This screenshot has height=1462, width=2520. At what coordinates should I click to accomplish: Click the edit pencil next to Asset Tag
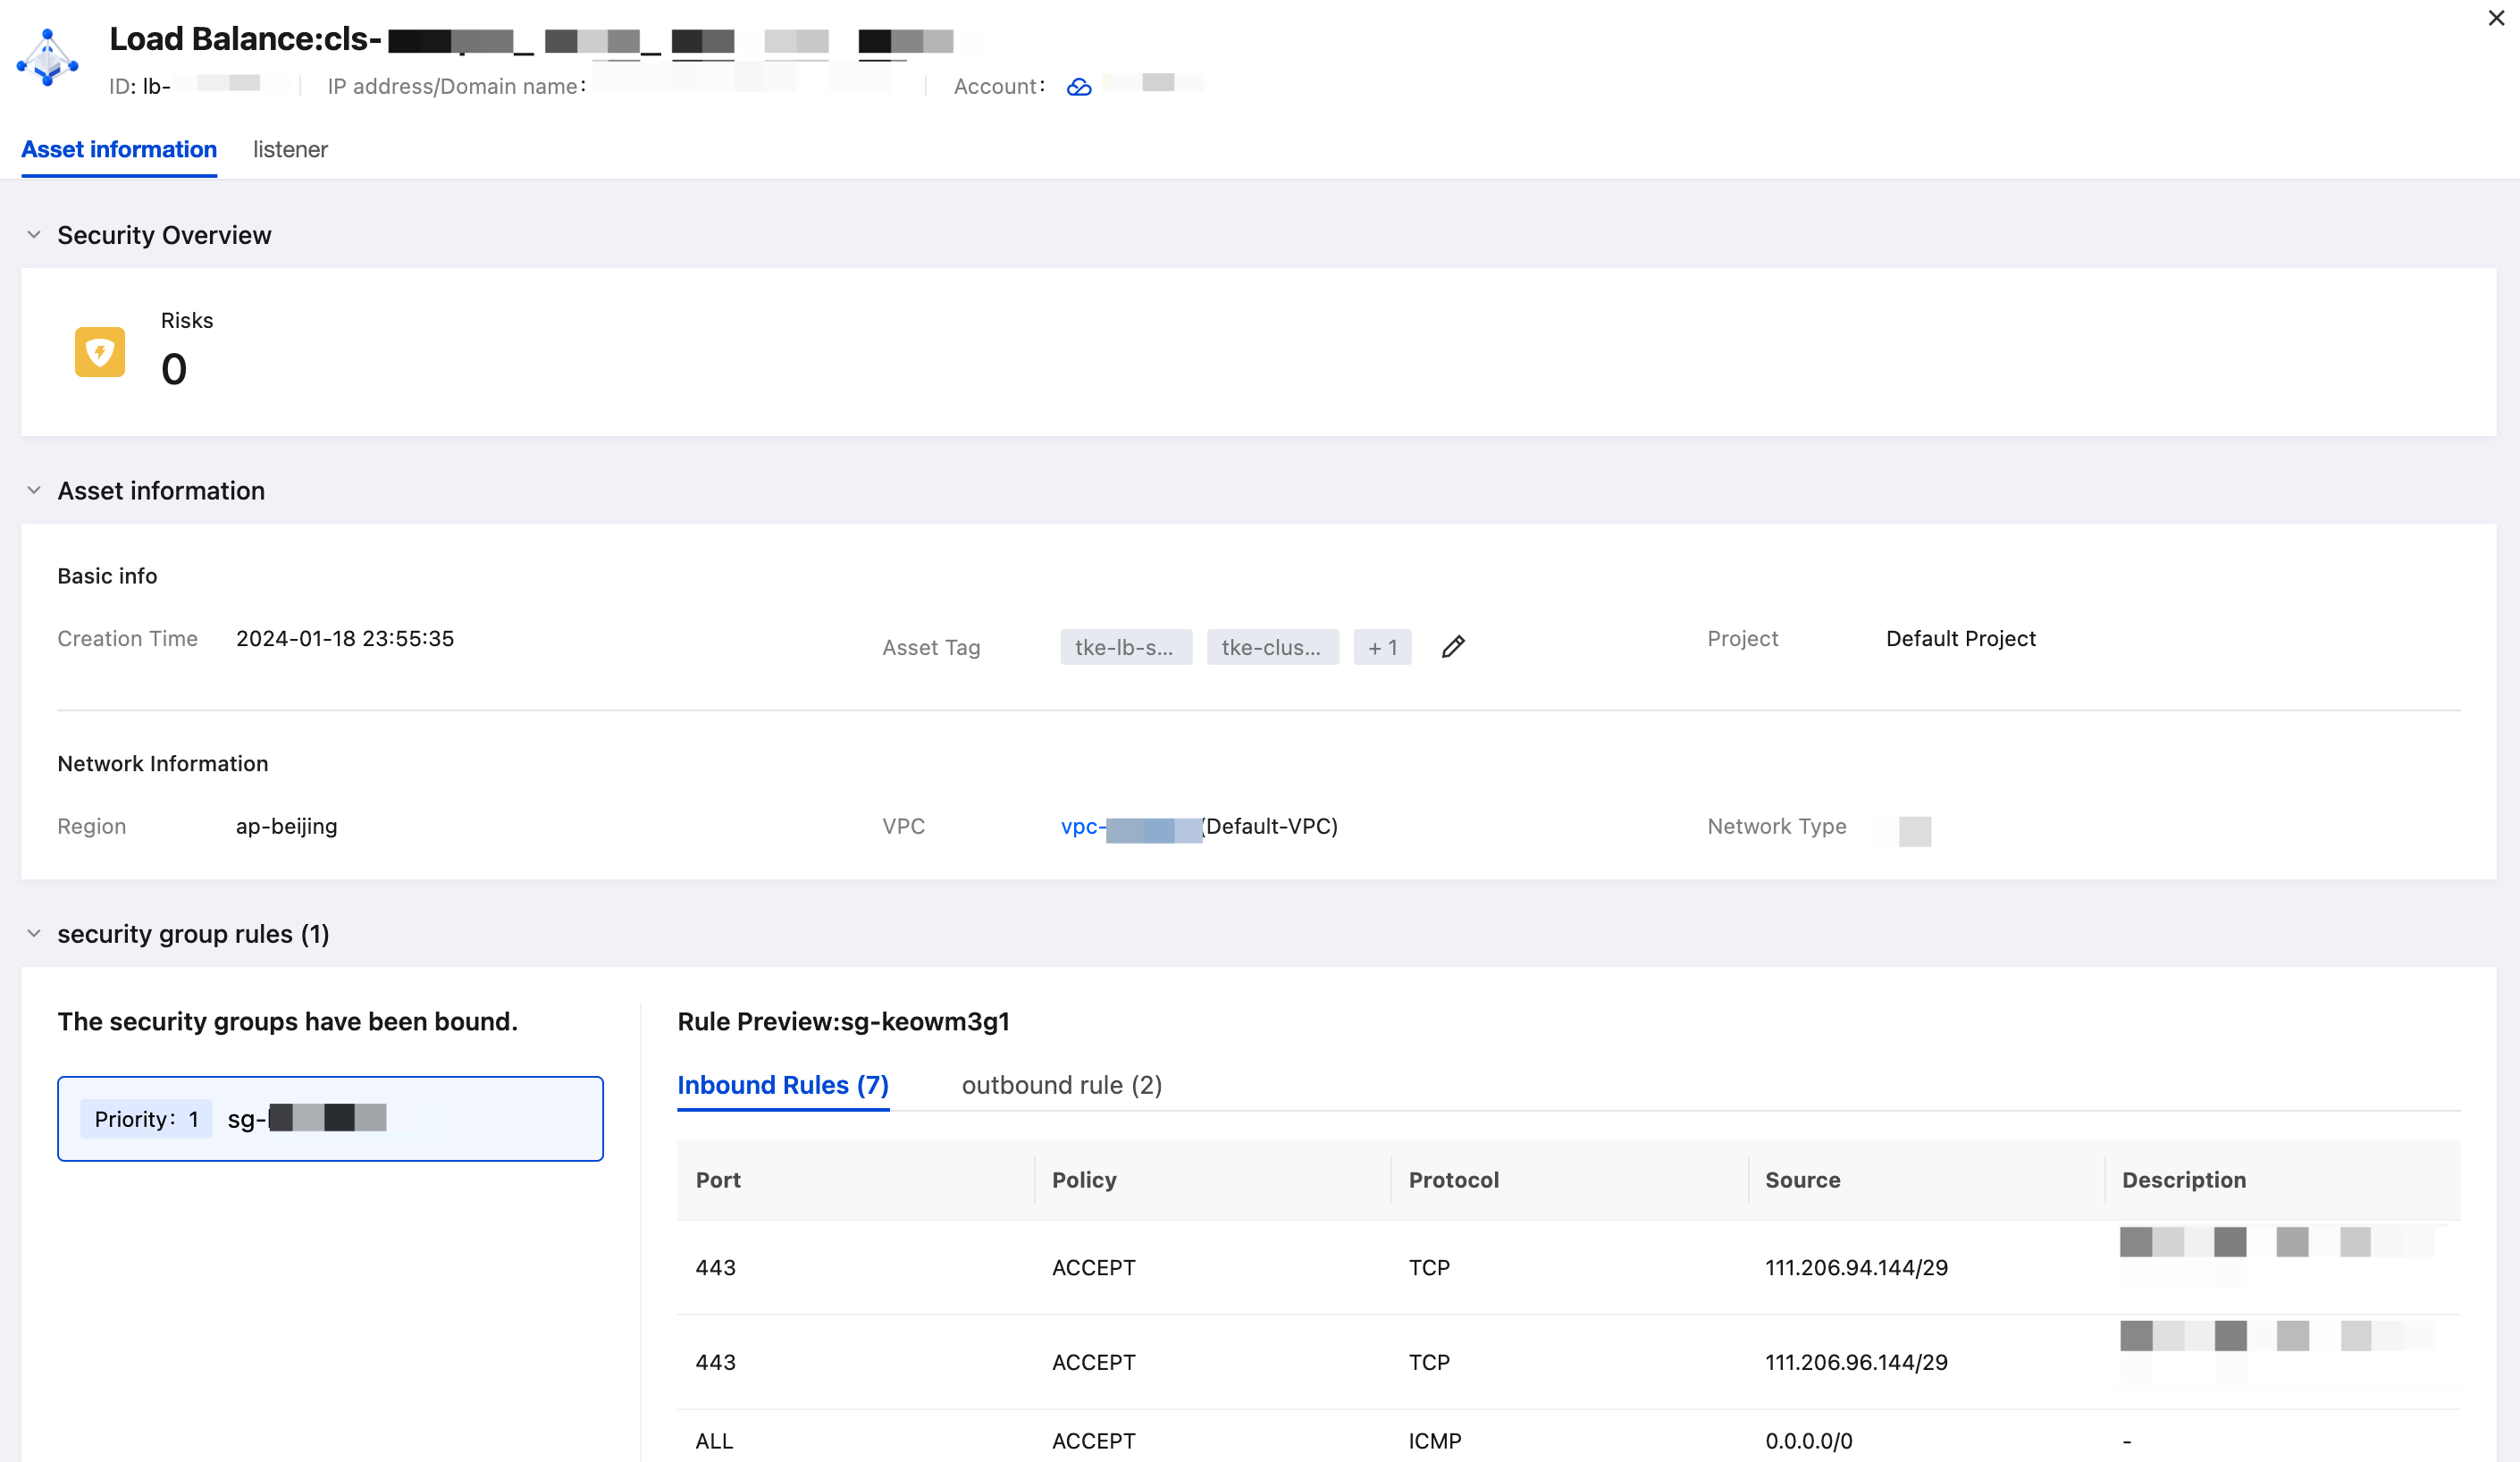click(x=1453, y=647)
